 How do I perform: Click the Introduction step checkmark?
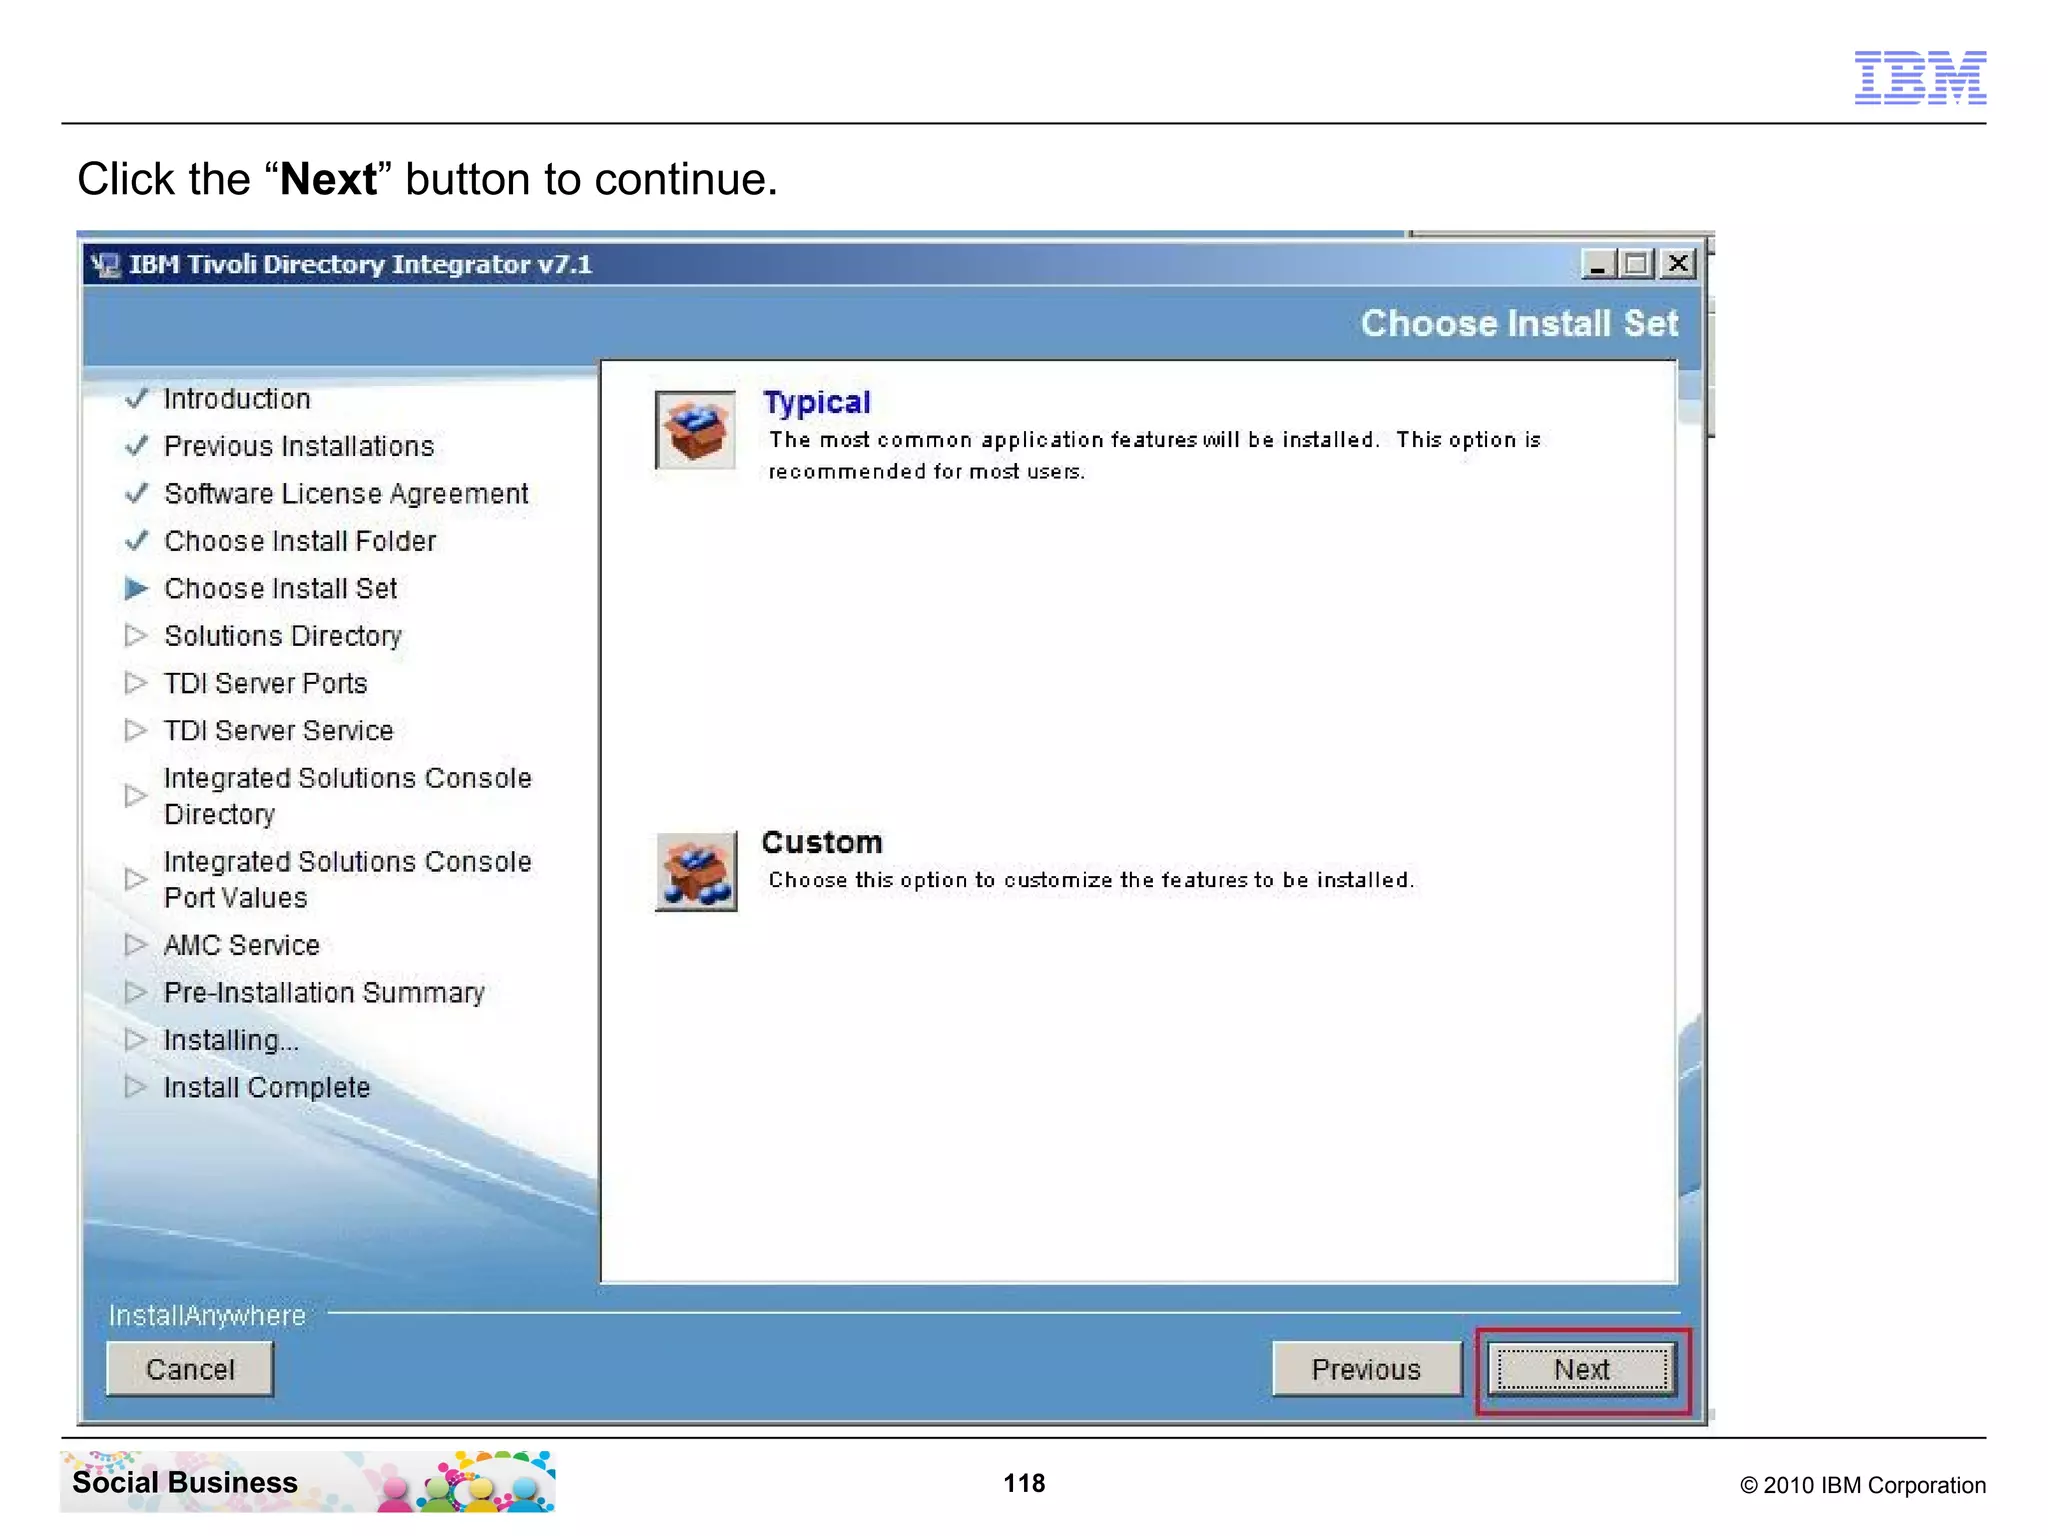click(137, 398)
